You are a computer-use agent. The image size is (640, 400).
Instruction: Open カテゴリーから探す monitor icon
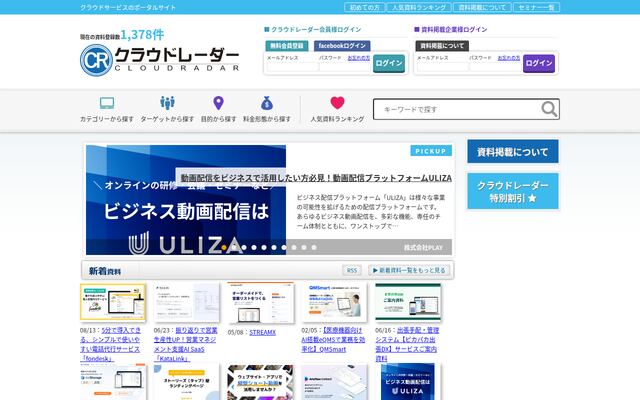pyautogui.click(x=107, y=103)
